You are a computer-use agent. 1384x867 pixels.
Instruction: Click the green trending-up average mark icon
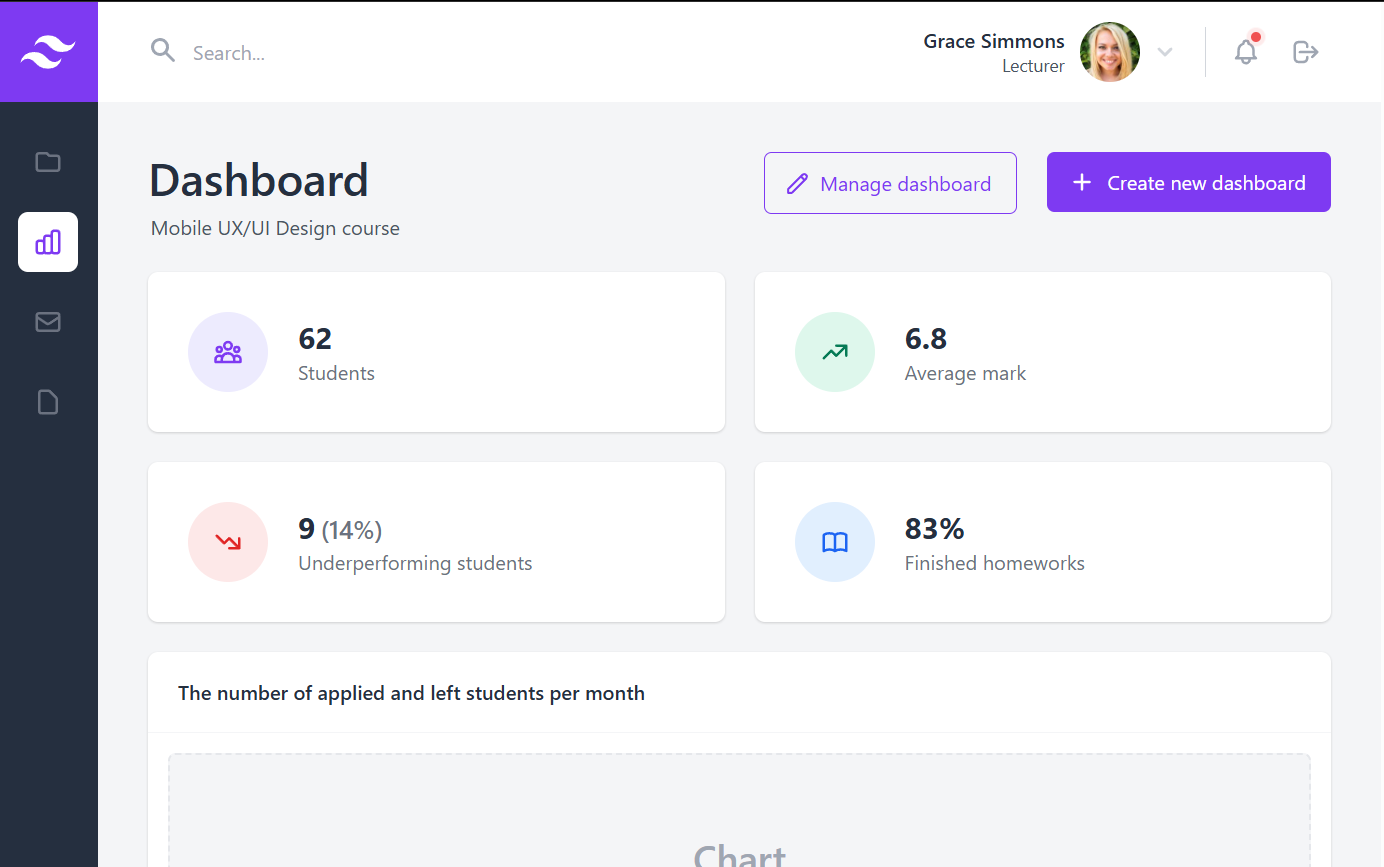pyautogui.click(x=835, y=352)
